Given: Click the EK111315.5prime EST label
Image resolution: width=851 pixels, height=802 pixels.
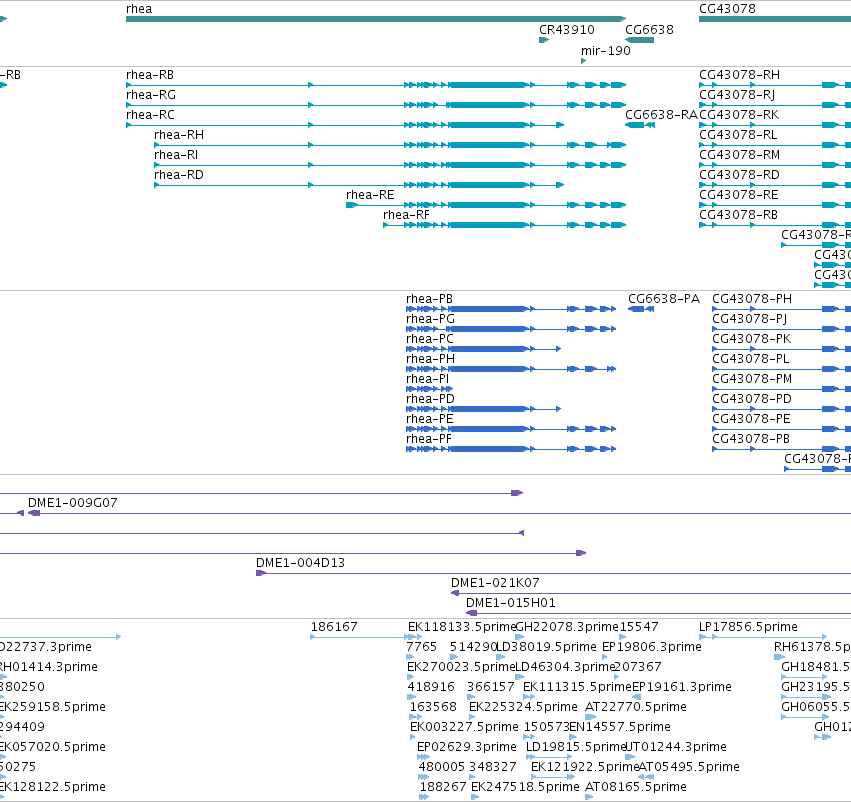Looking at the screenshot, I should 577,688.
